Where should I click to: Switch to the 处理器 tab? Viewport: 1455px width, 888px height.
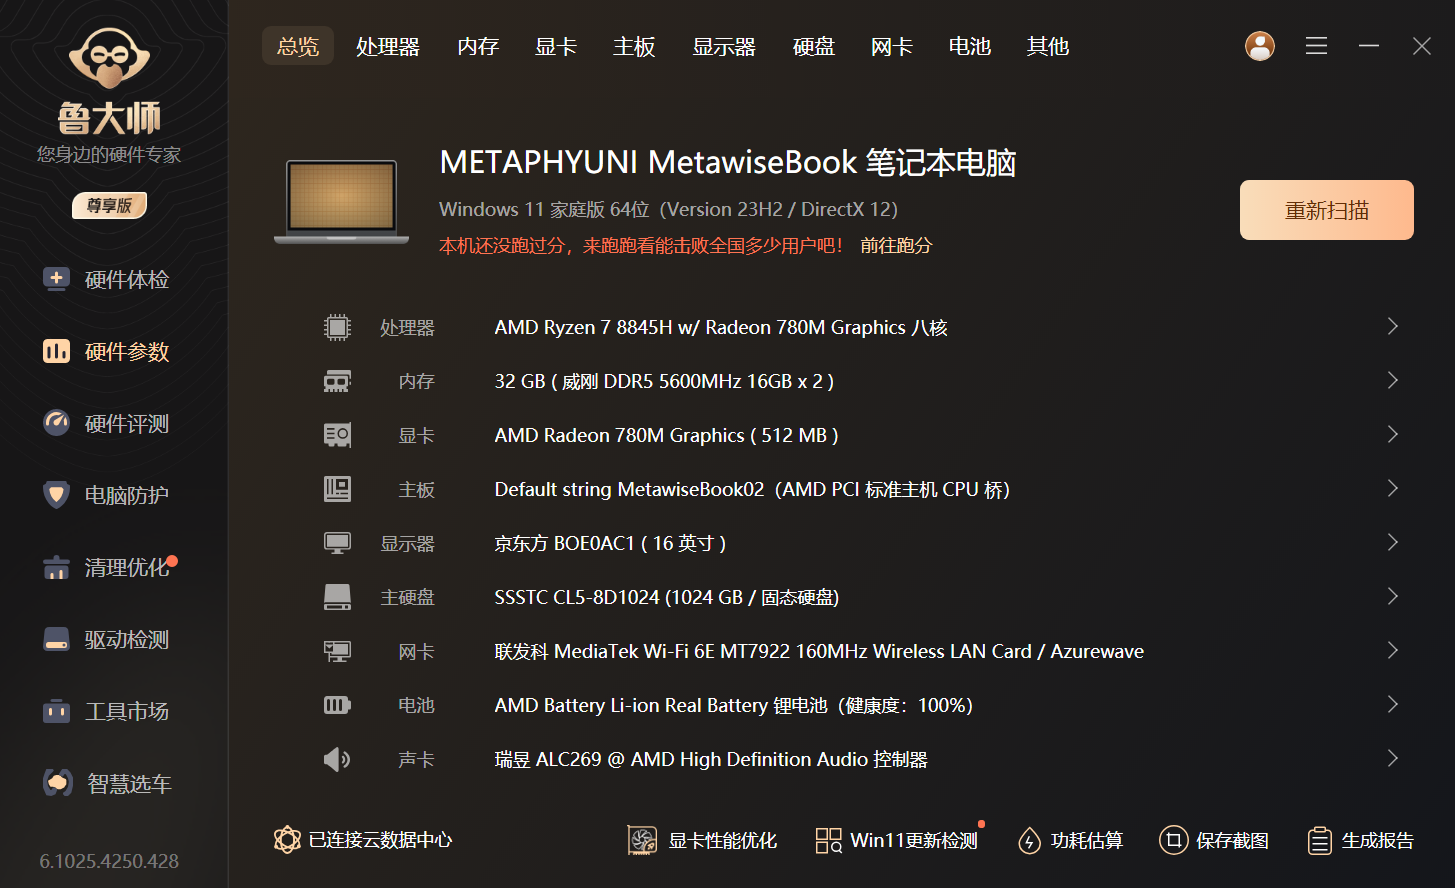click(388, 46)
